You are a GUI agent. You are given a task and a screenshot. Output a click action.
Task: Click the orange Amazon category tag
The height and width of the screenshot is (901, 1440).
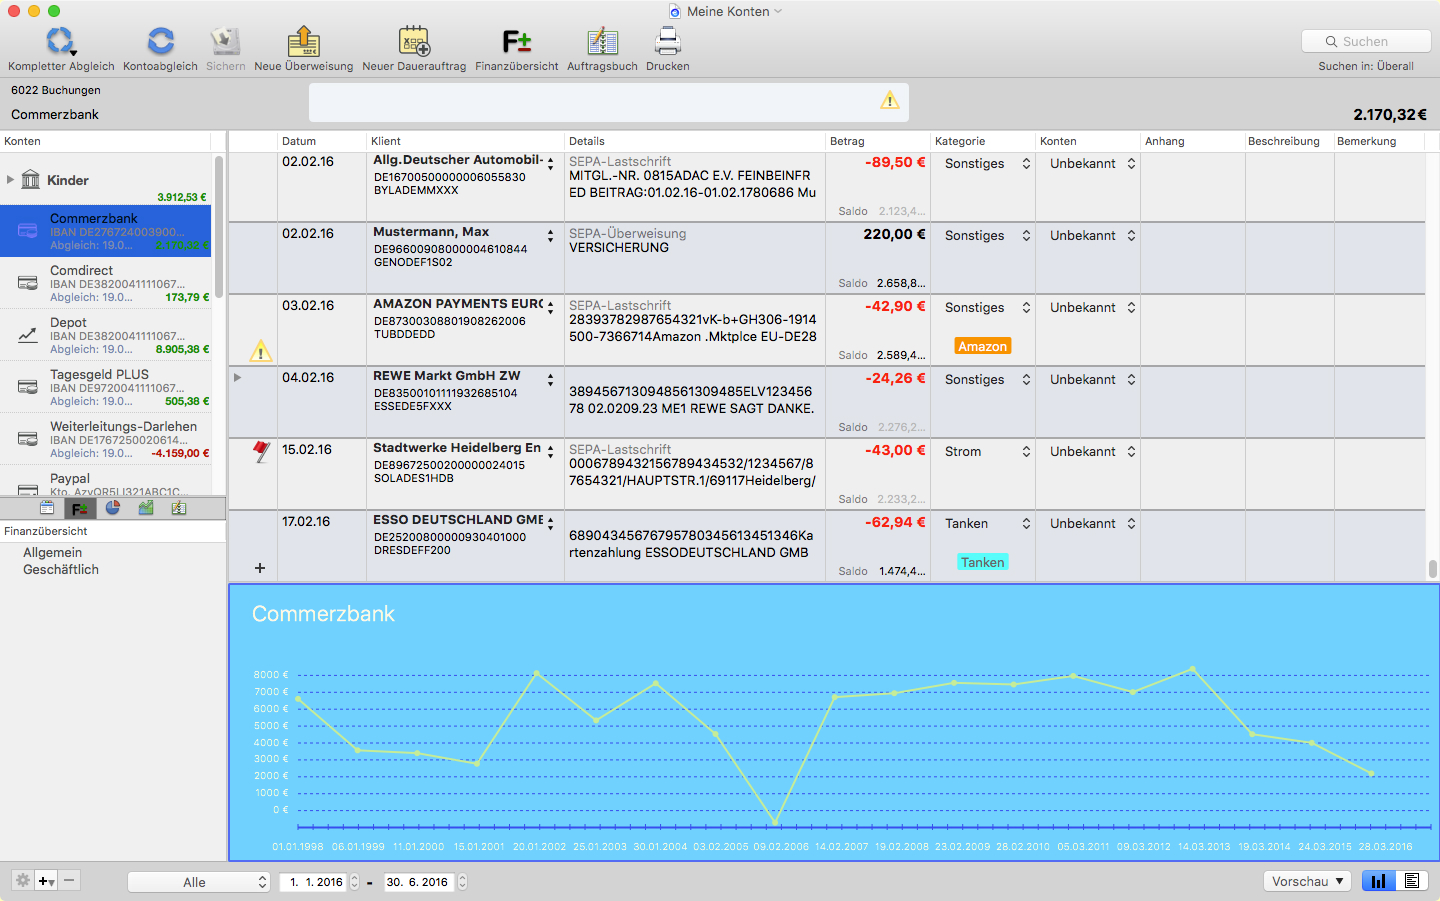tap(982, 347)
